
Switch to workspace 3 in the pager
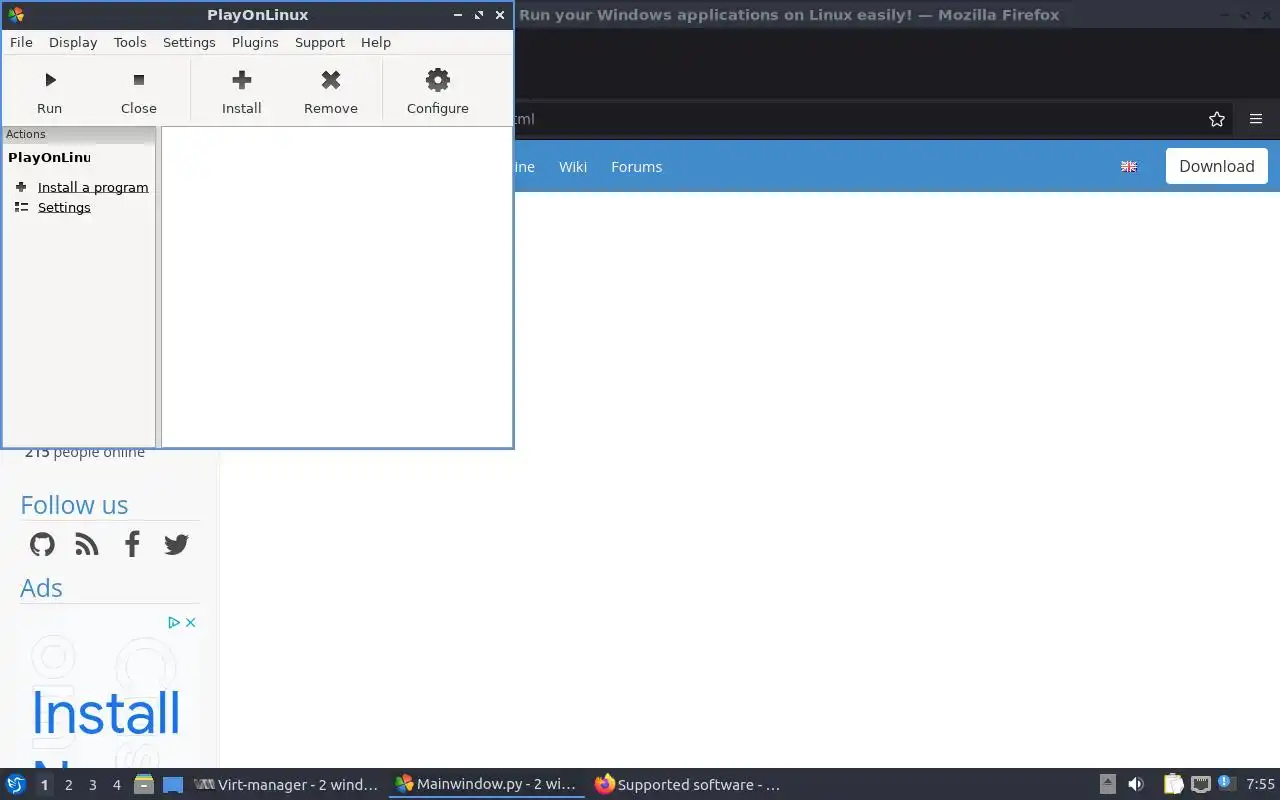(x=92, y=785)
